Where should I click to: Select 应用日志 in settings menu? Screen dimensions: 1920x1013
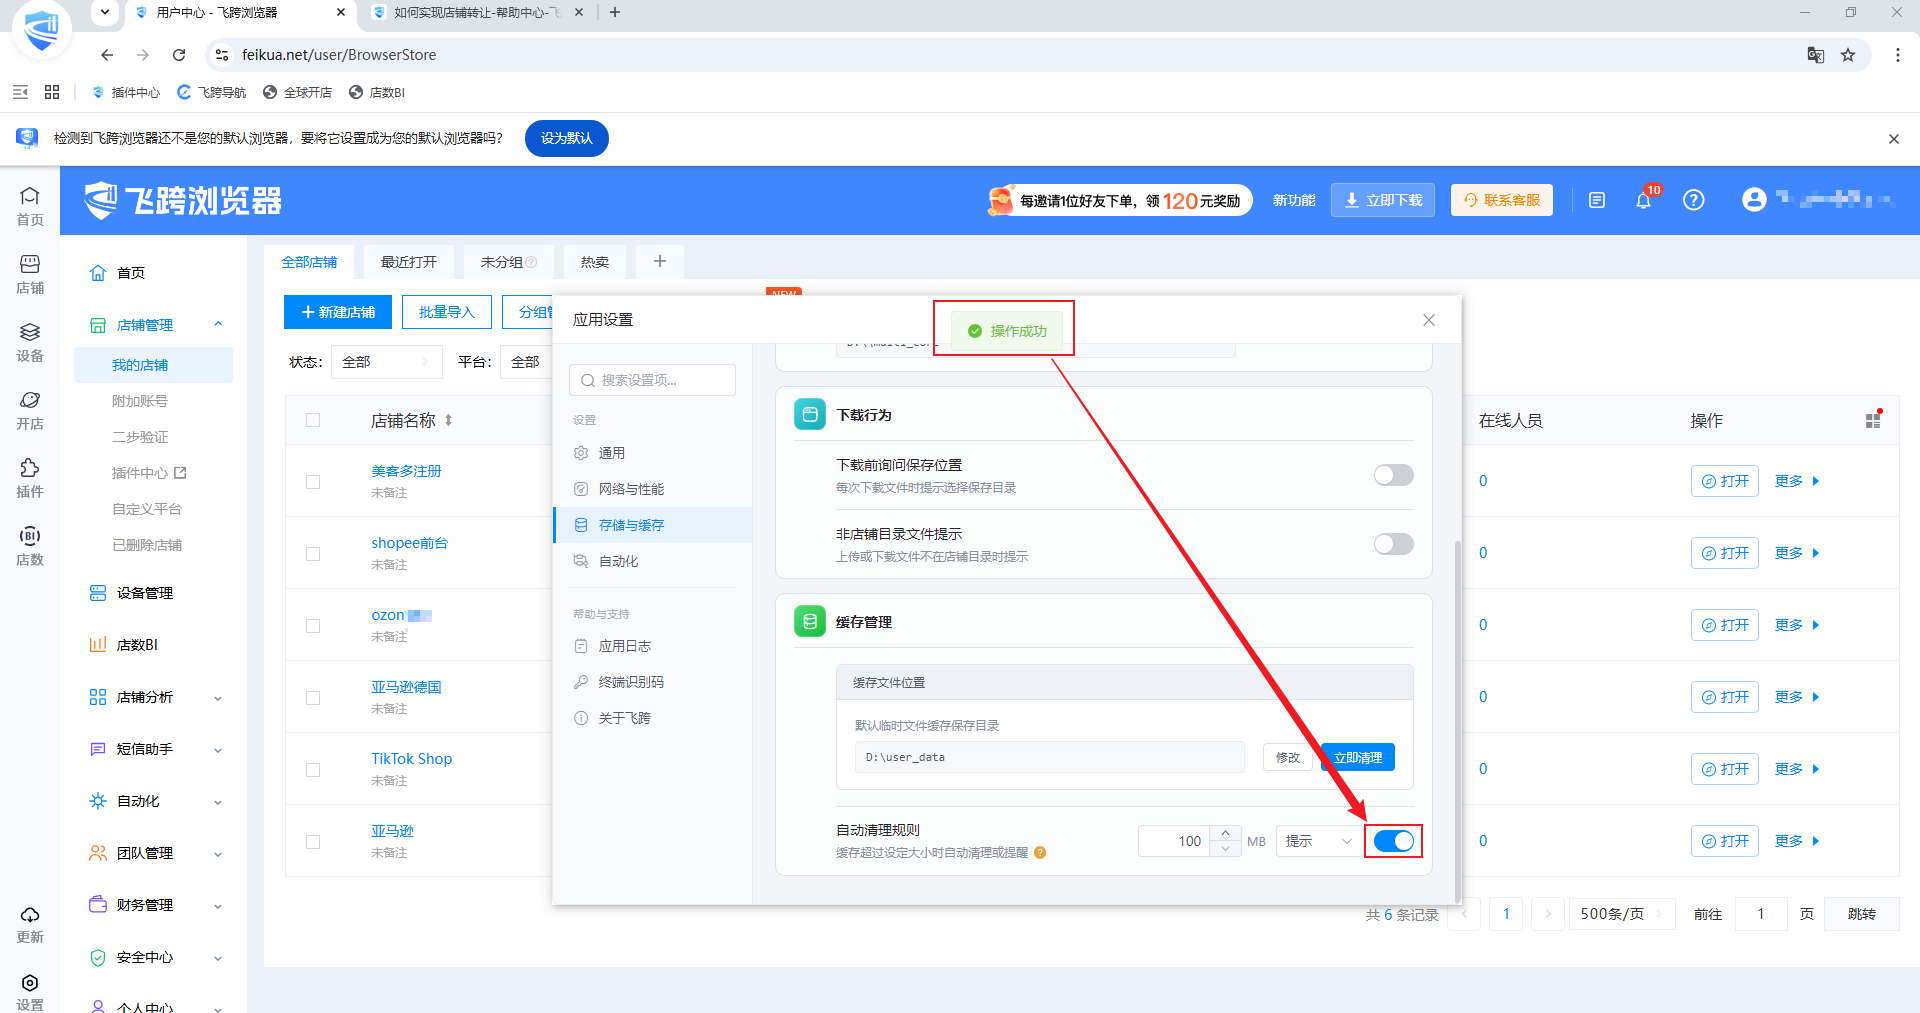pyautogui.click(x=652, y=646)
